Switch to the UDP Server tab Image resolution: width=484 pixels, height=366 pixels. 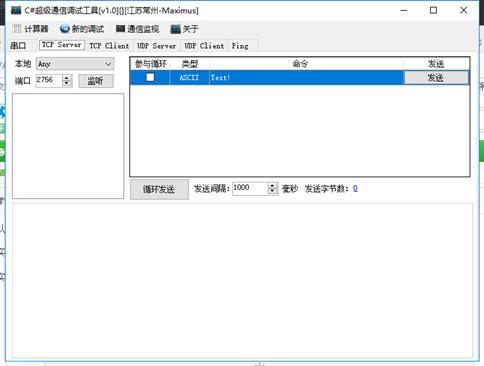point(156,46)
